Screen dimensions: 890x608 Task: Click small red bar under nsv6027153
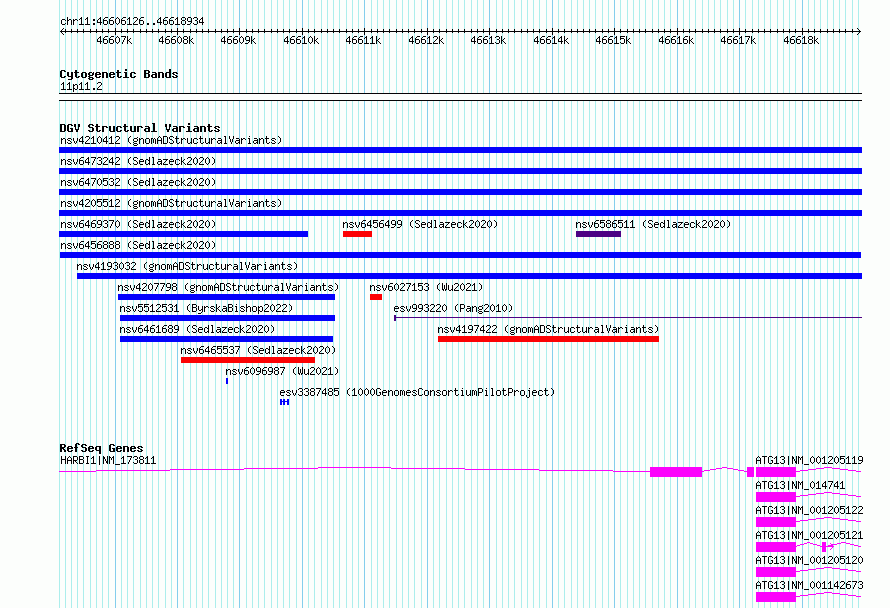(376, 297)
